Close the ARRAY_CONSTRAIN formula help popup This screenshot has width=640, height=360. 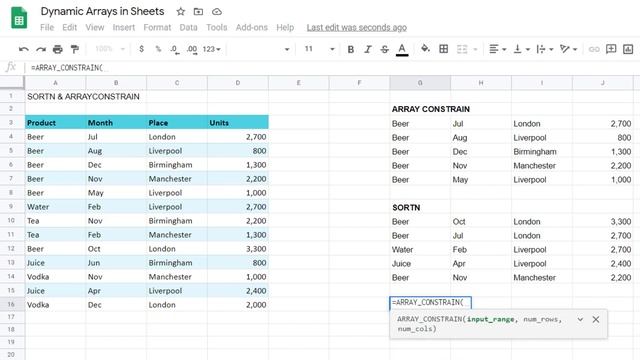click(x=596, y=320)
